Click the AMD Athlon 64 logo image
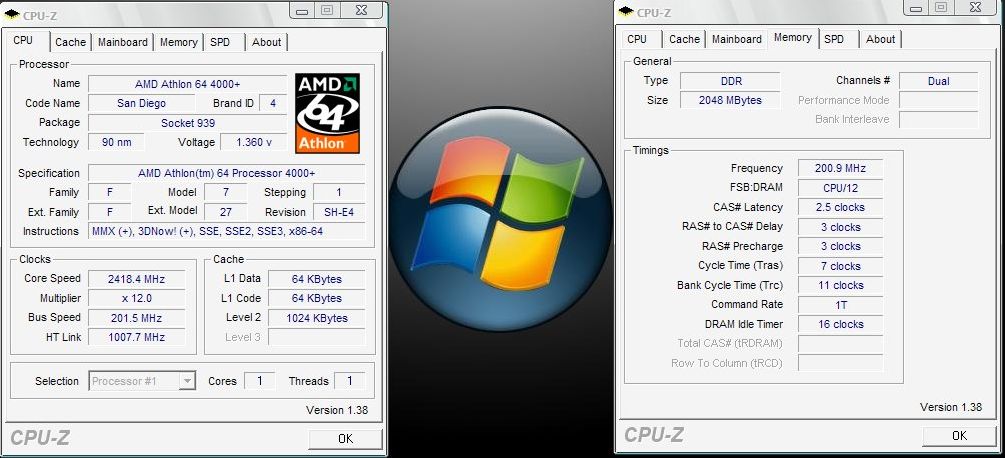The width and height of the screenshot is (1005, 458). tap(328, 113)
